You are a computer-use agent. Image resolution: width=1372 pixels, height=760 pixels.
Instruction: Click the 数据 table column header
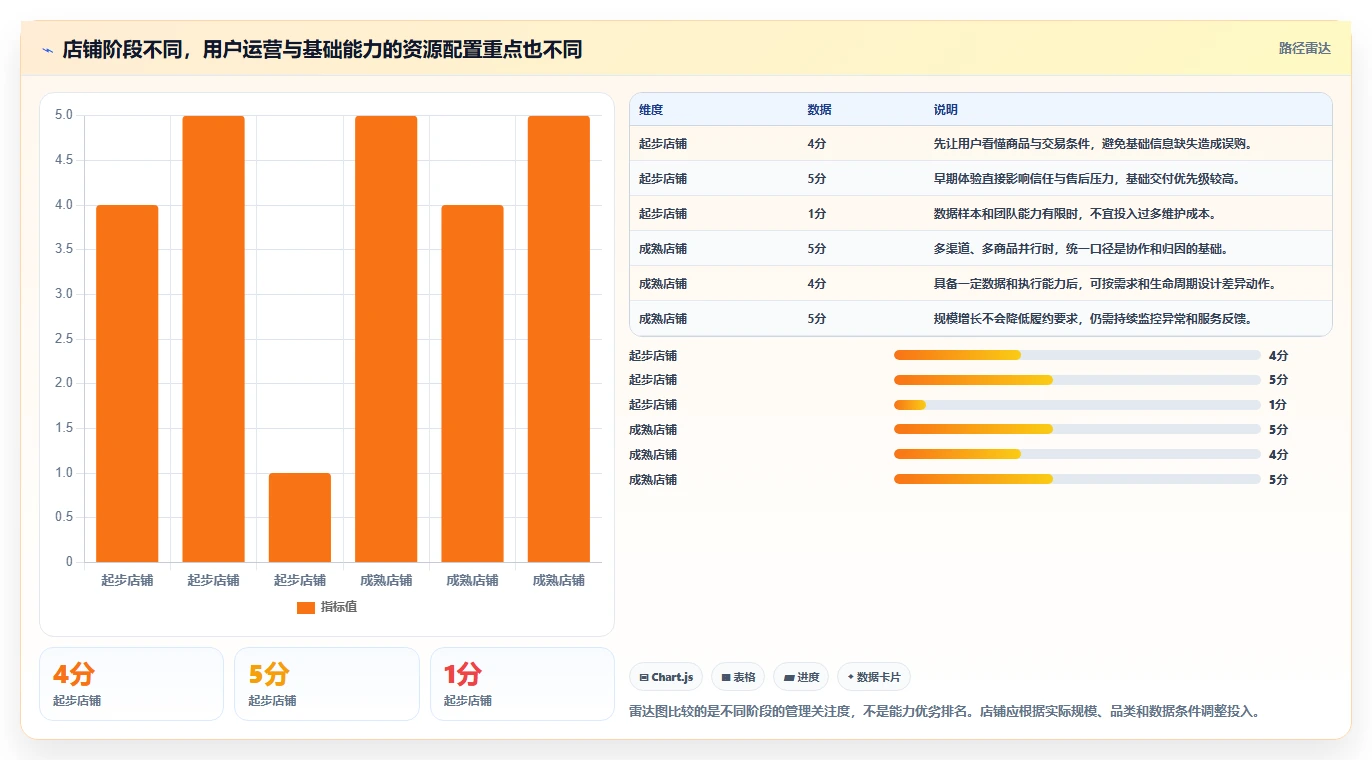pyautogui.click(x=819, y=110)
